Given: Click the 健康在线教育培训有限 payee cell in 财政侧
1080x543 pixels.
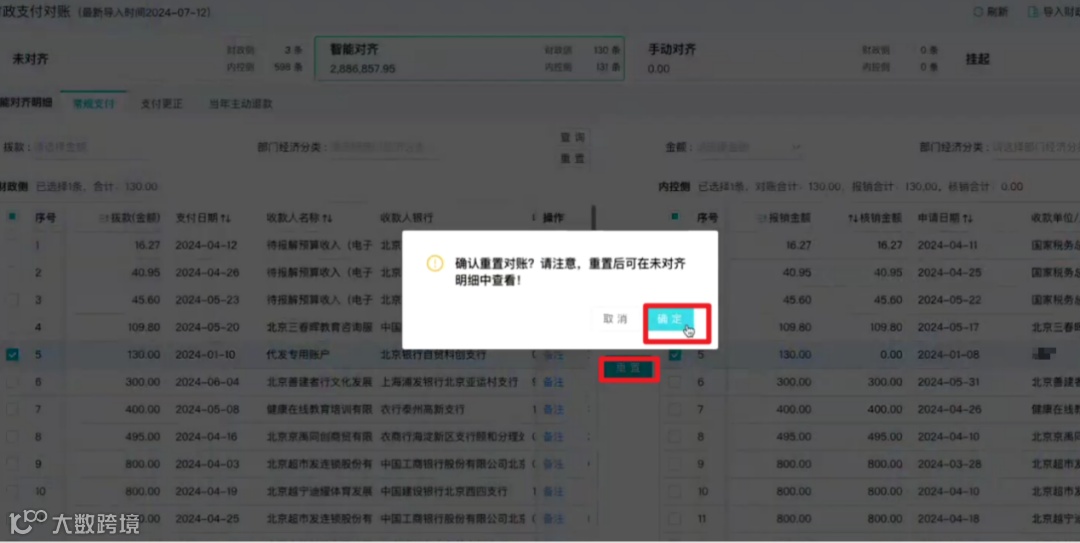Looking at the screenshot, I should tap(319, 409).
